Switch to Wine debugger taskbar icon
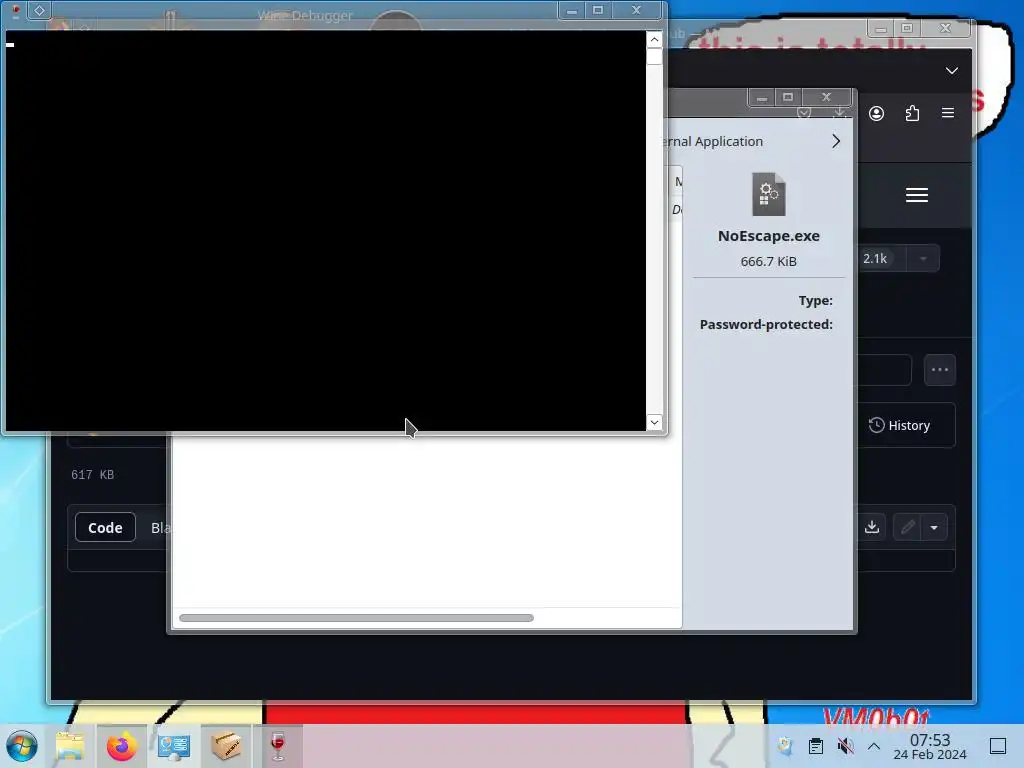The image size is (1024, 768). coord(278,745)
